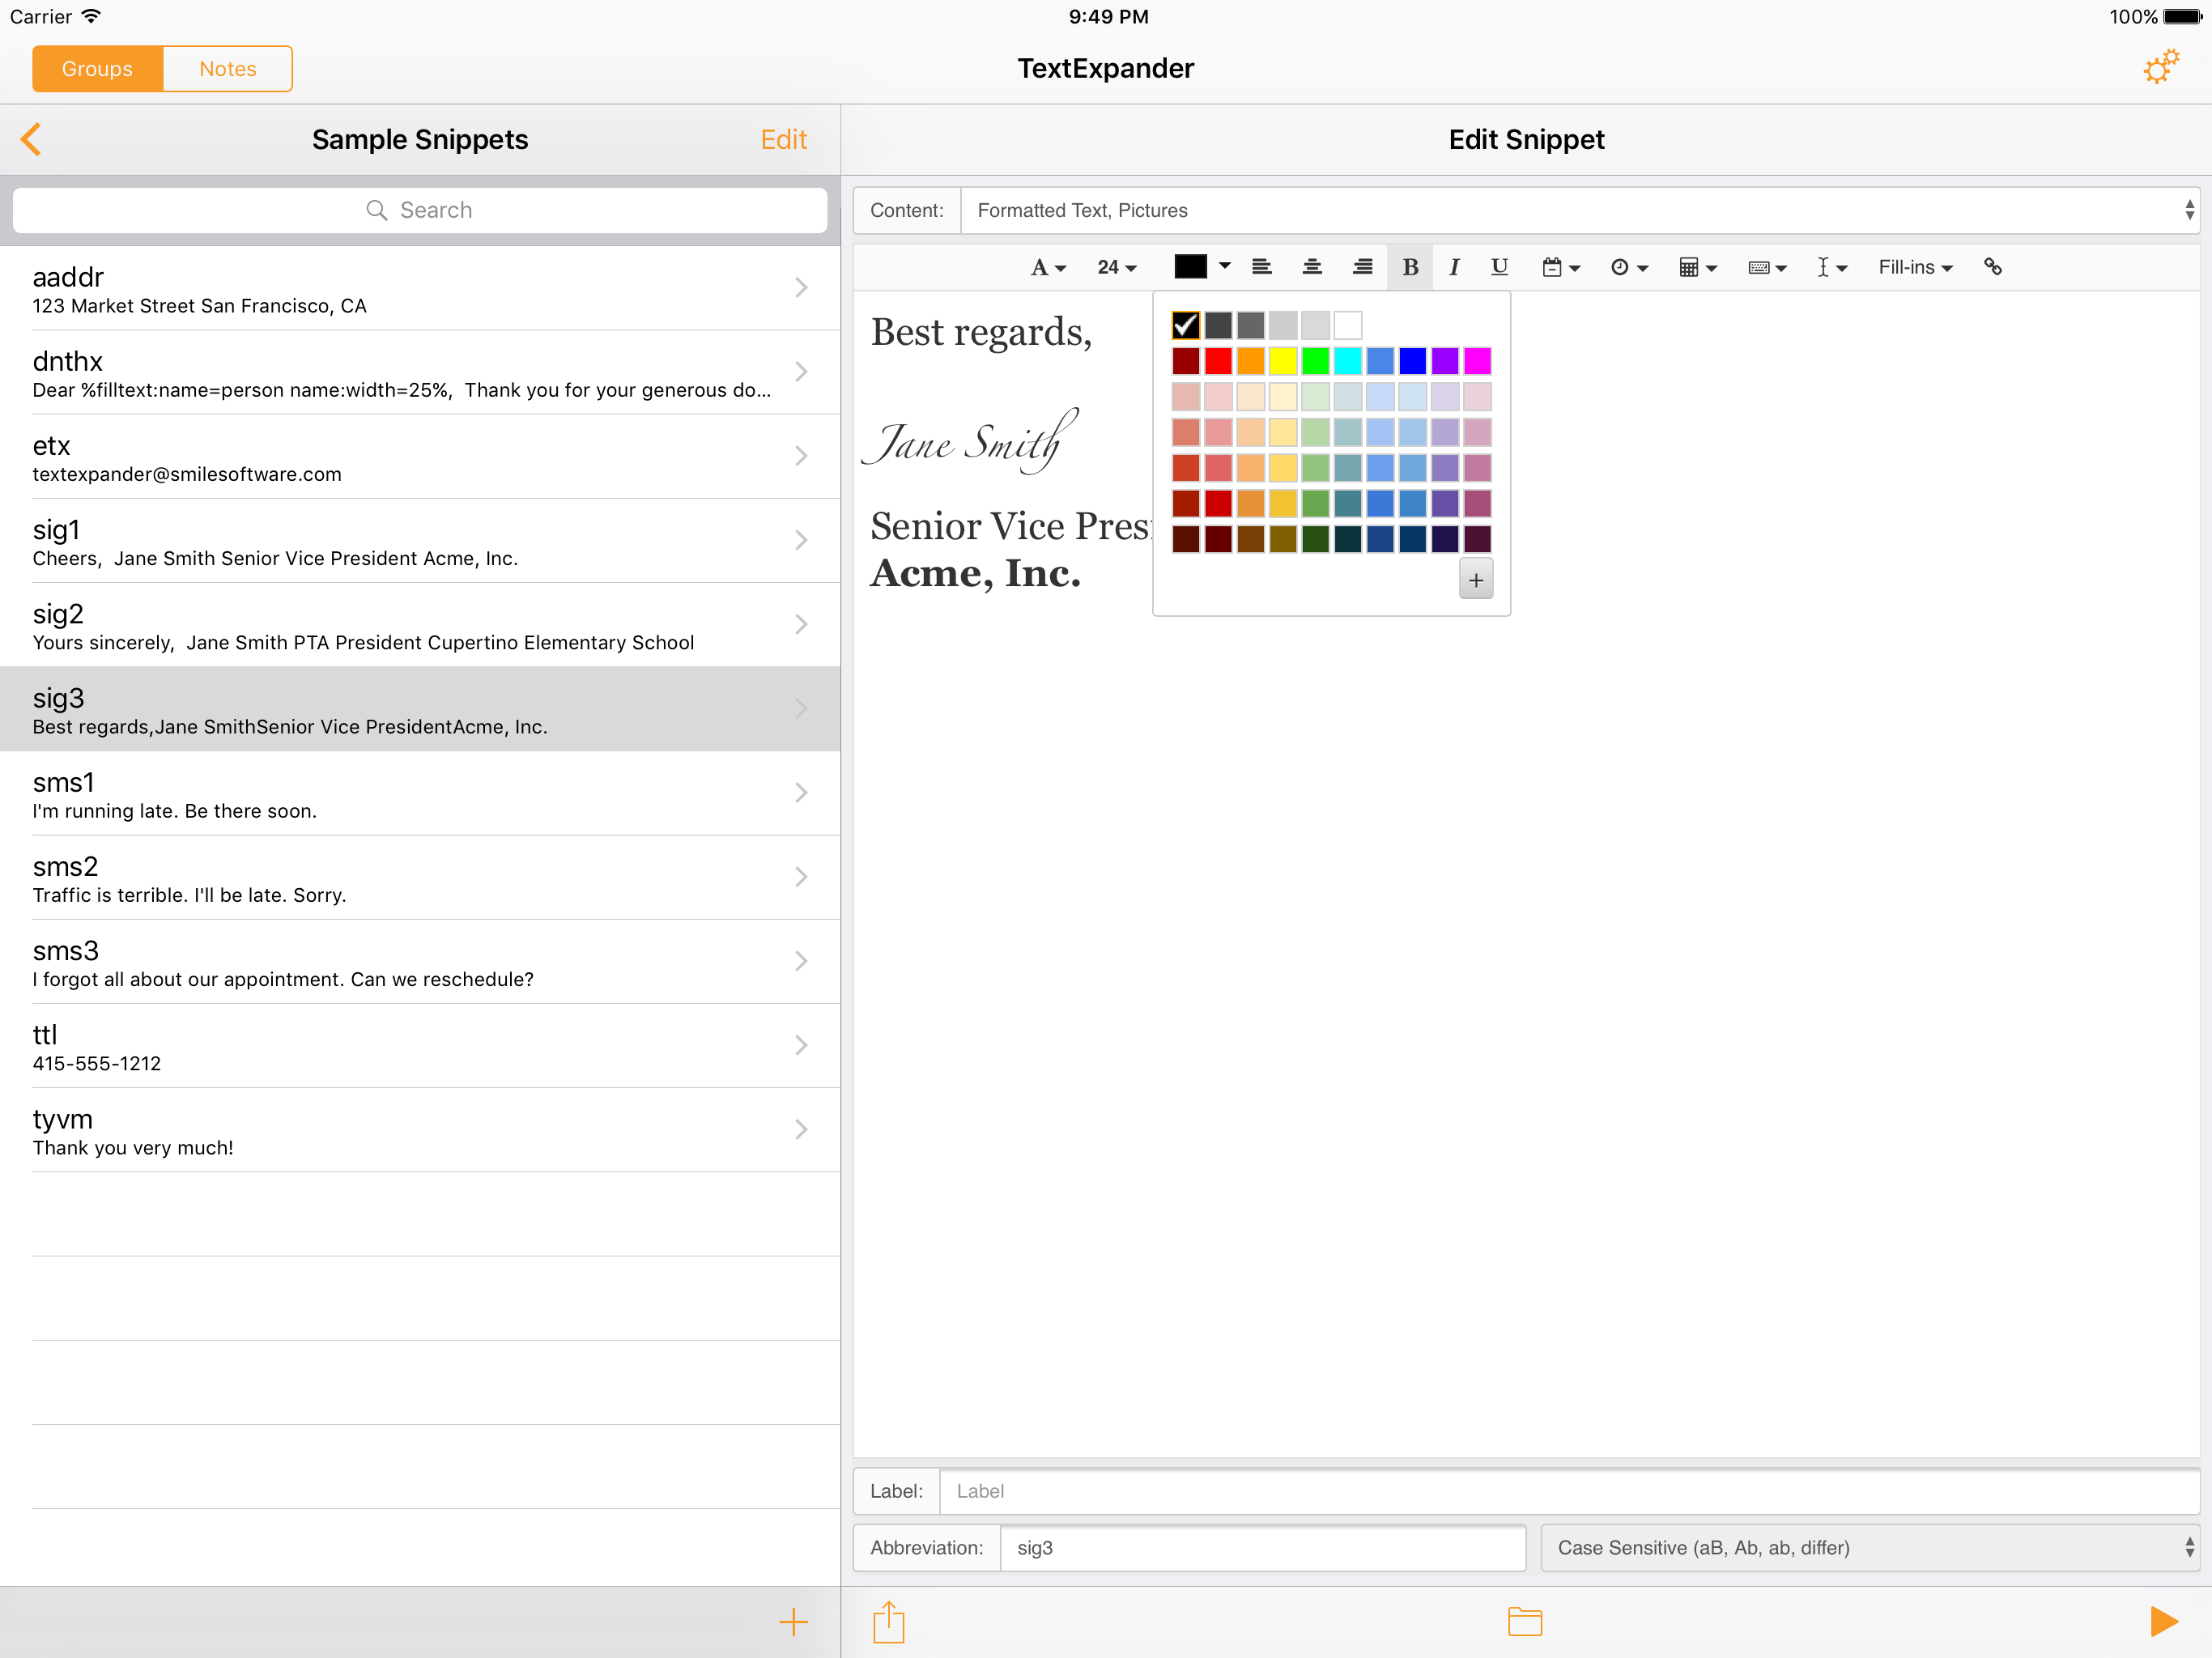Viewport: 2212px width, 1658px height.
Task: Switch to the Notes tab
Action: (x=227, y=69)
